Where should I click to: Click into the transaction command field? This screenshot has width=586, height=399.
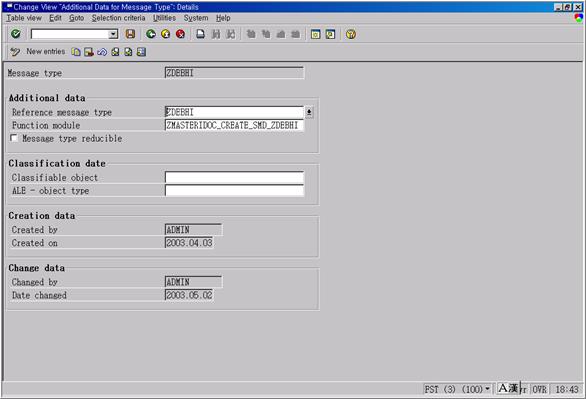coord(70,34)
